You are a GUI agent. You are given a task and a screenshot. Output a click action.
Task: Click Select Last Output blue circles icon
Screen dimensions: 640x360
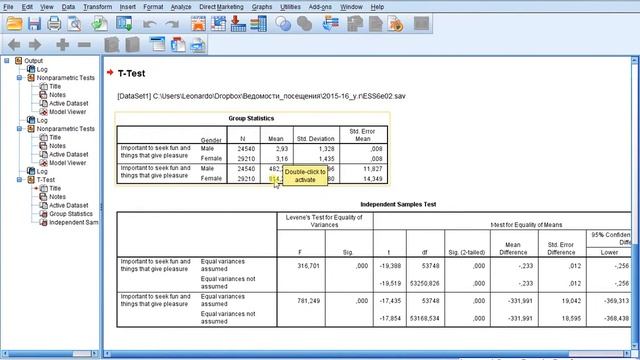[x=283, y=24]
